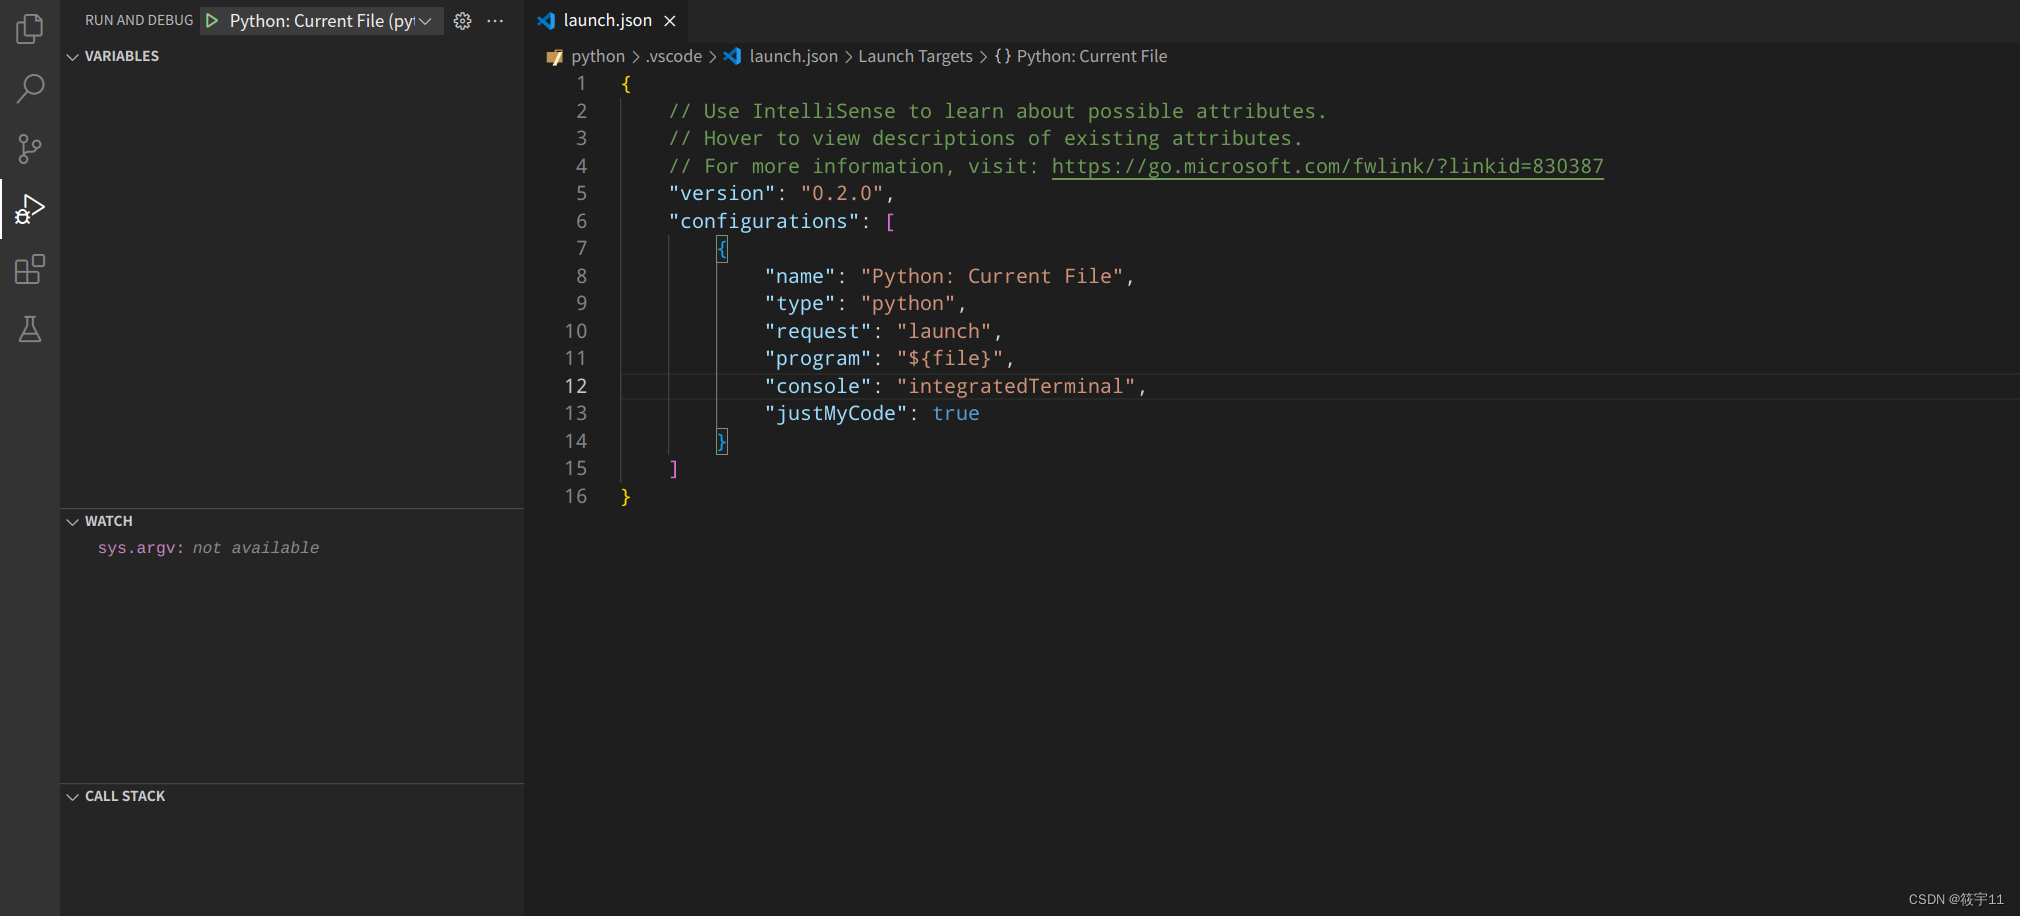Open the Testing flask view
2020x916 pixels.
click(30, 329)
